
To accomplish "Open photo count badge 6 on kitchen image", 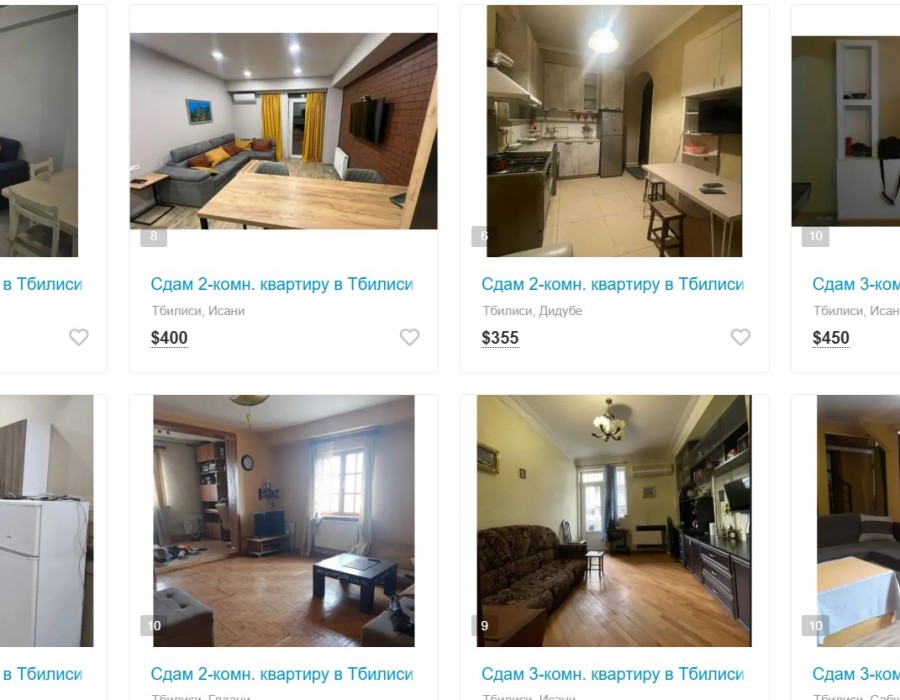I will (480, 236).
